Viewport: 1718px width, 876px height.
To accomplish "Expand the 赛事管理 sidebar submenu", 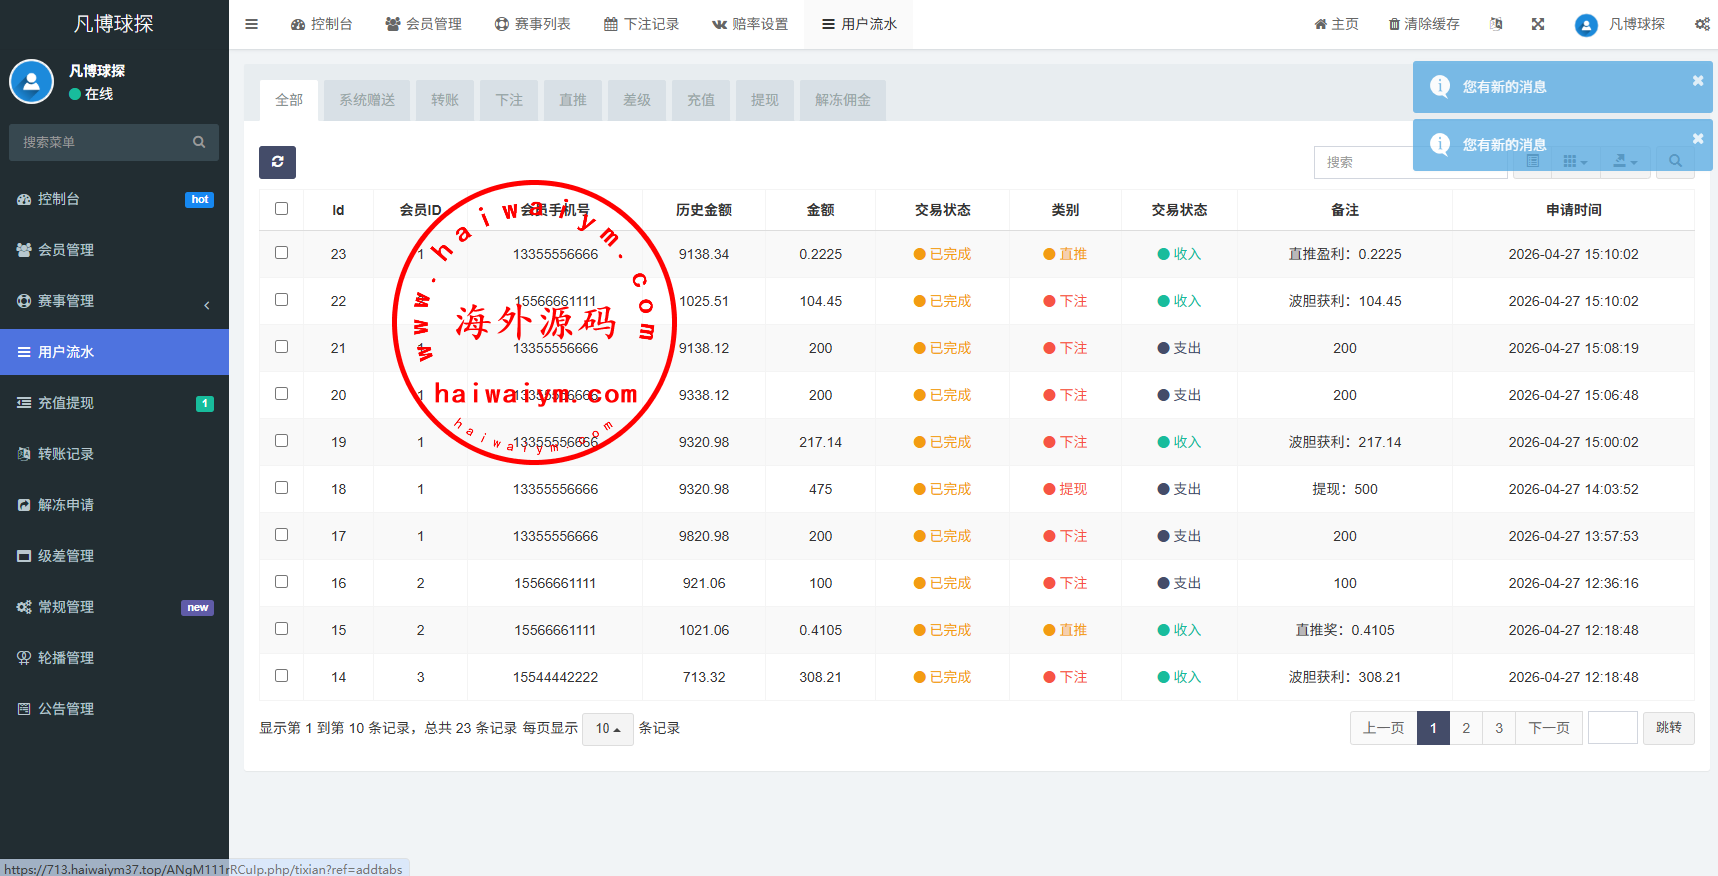I will (114, 301).
